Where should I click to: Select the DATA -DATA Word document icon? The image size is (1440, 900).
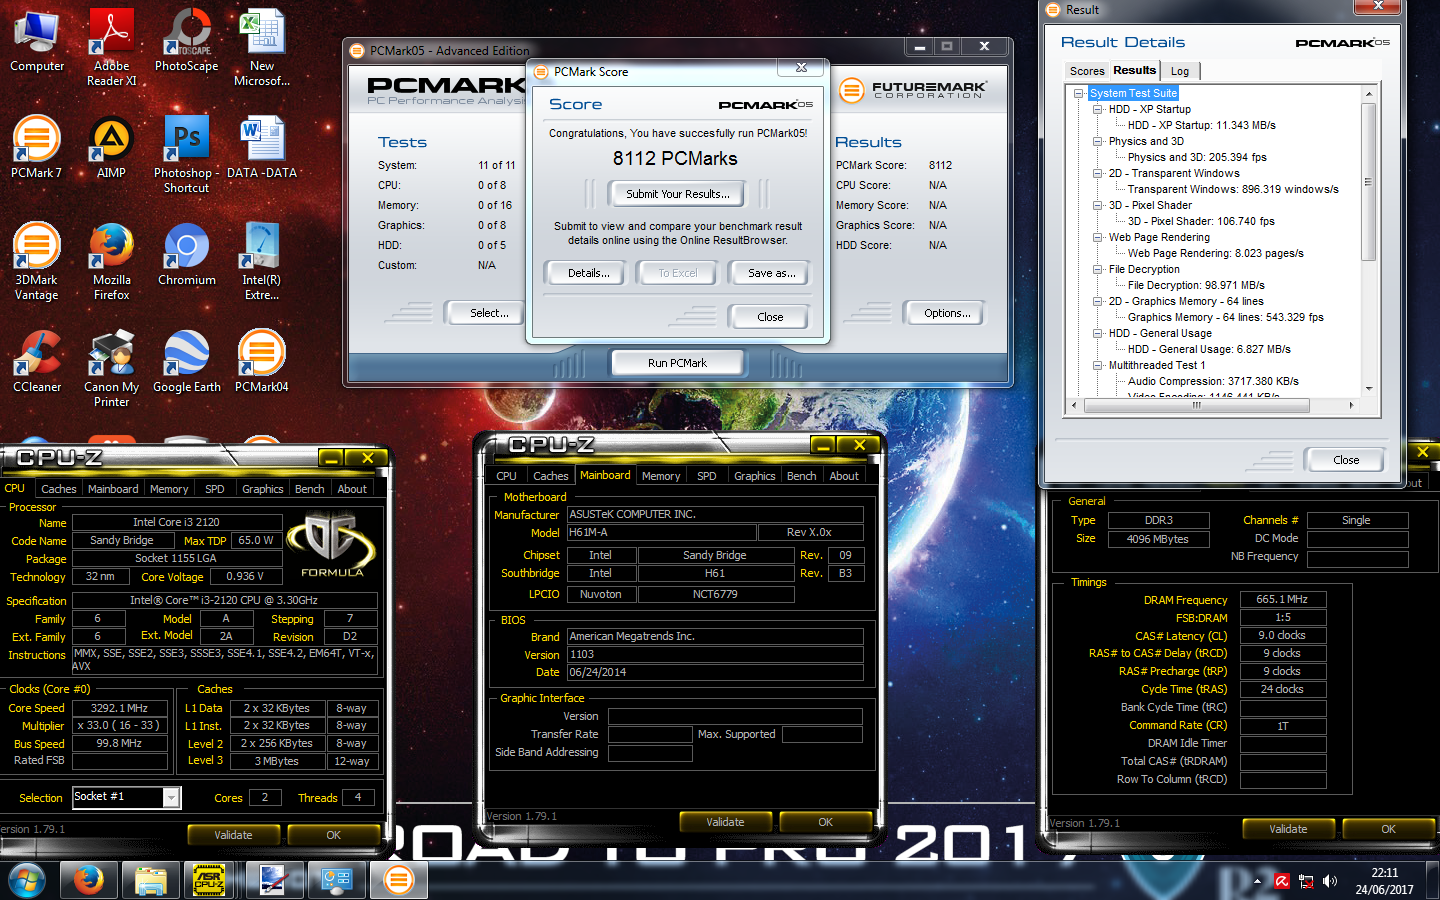click(262, 147)
